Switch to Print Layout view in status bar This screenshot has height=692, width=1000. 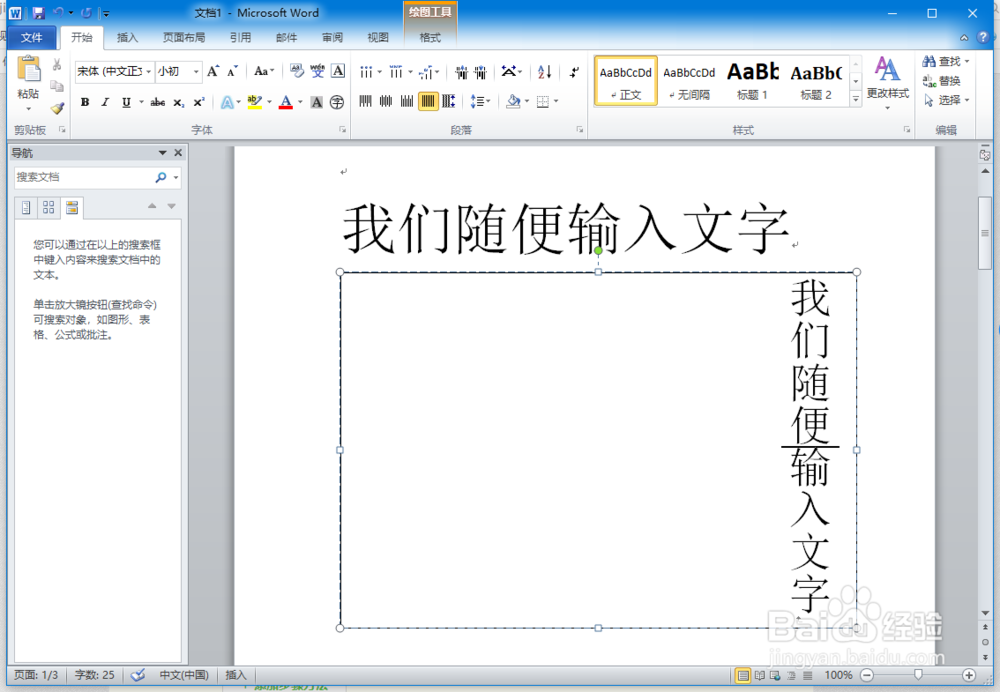[742, 675]
